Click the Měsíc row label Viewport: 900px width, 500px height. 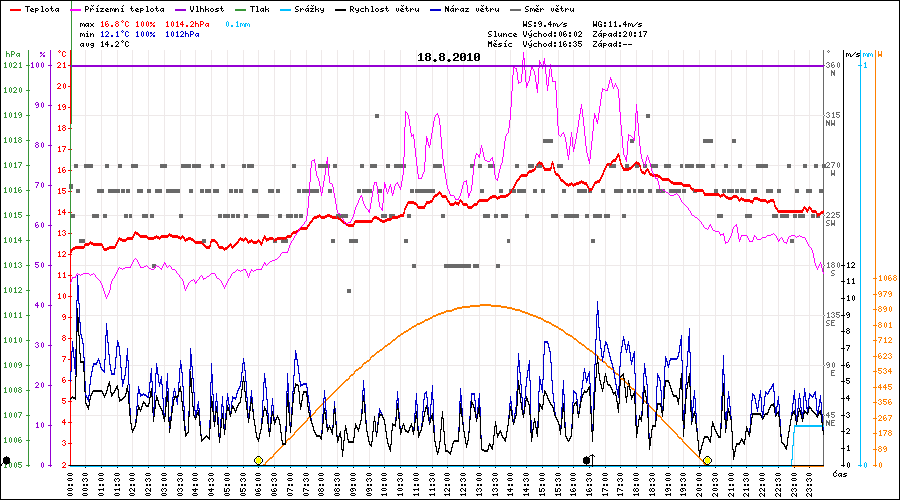(500, 44)
